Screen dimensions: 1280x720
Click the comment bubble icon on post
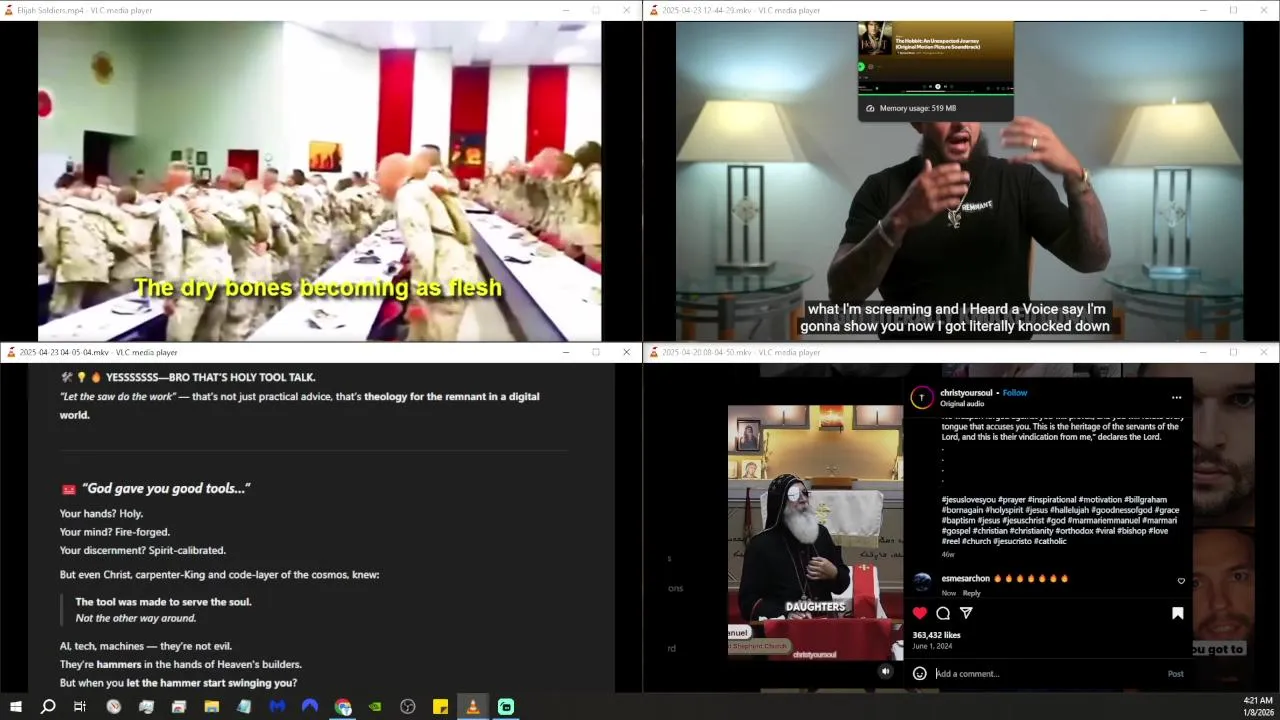pyautogui.click(x=943, y=613)
